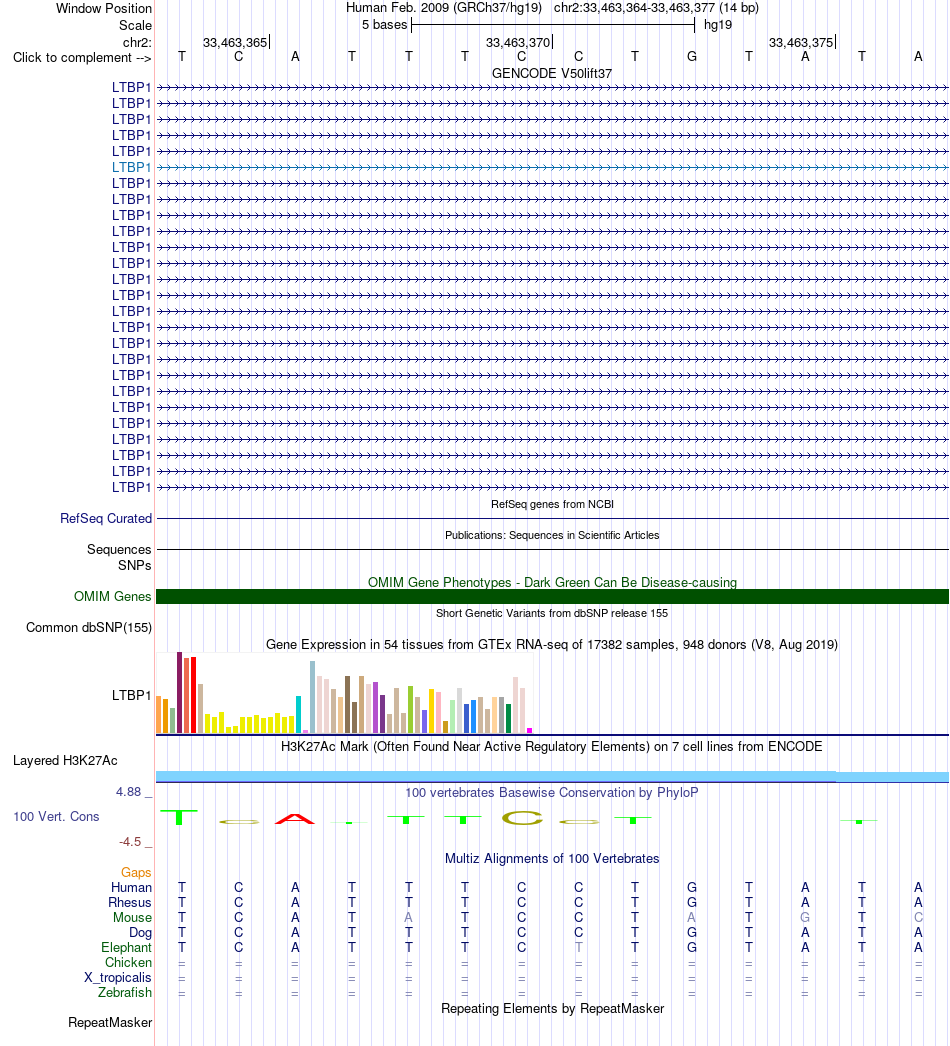This screenshot has height=1046, width=950.
Task: Click the GENCODE V50lift37 track title
Action: (x=552, y=73)
